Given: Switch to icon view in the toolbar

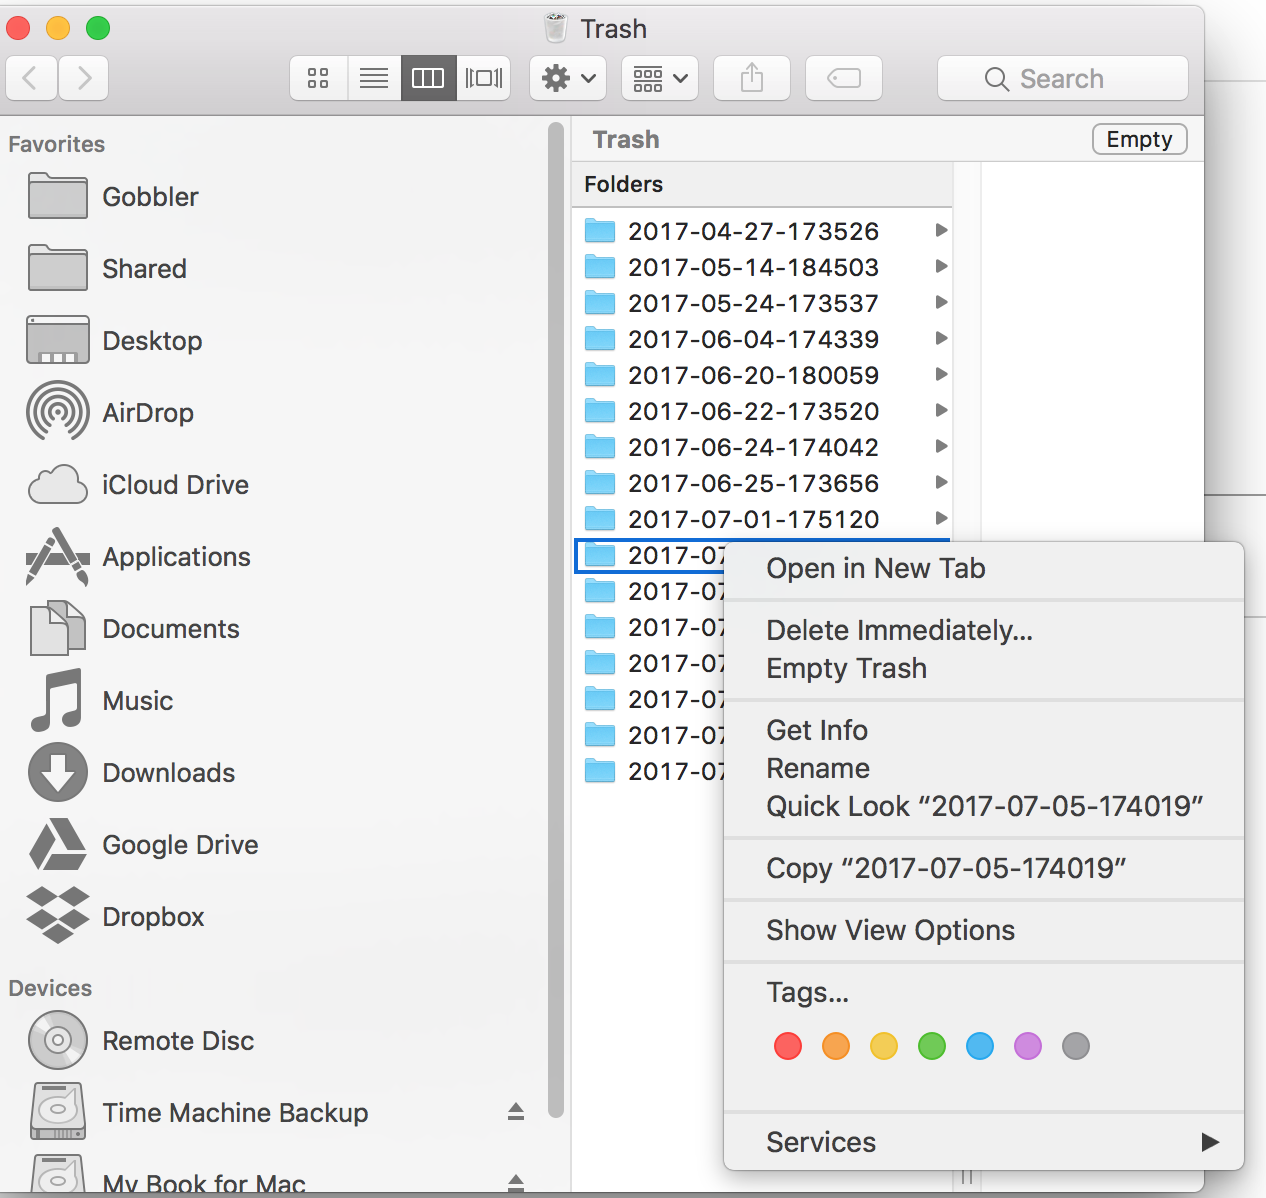Looking at the screenshot, I should click(318, 78).
